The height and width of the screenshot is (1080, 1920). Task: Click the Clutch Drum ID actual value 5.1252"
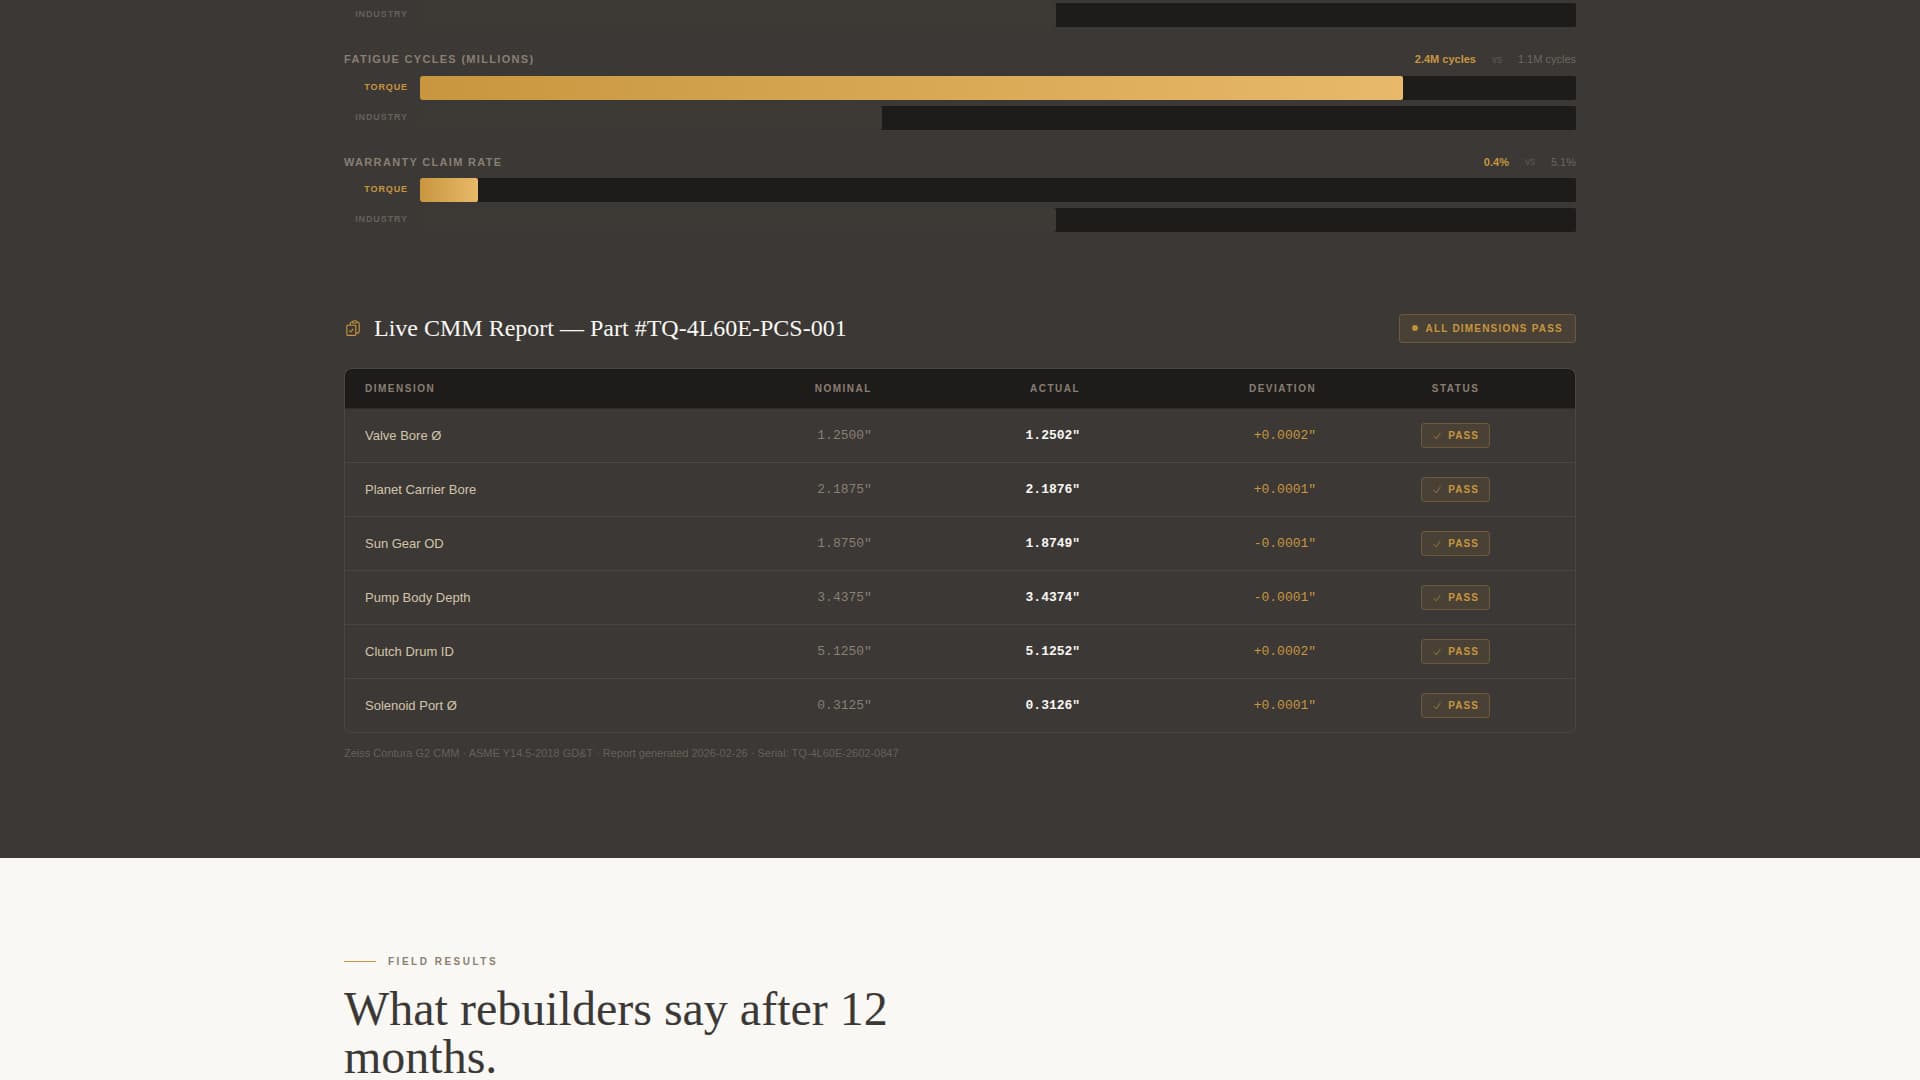(1052, 651)
